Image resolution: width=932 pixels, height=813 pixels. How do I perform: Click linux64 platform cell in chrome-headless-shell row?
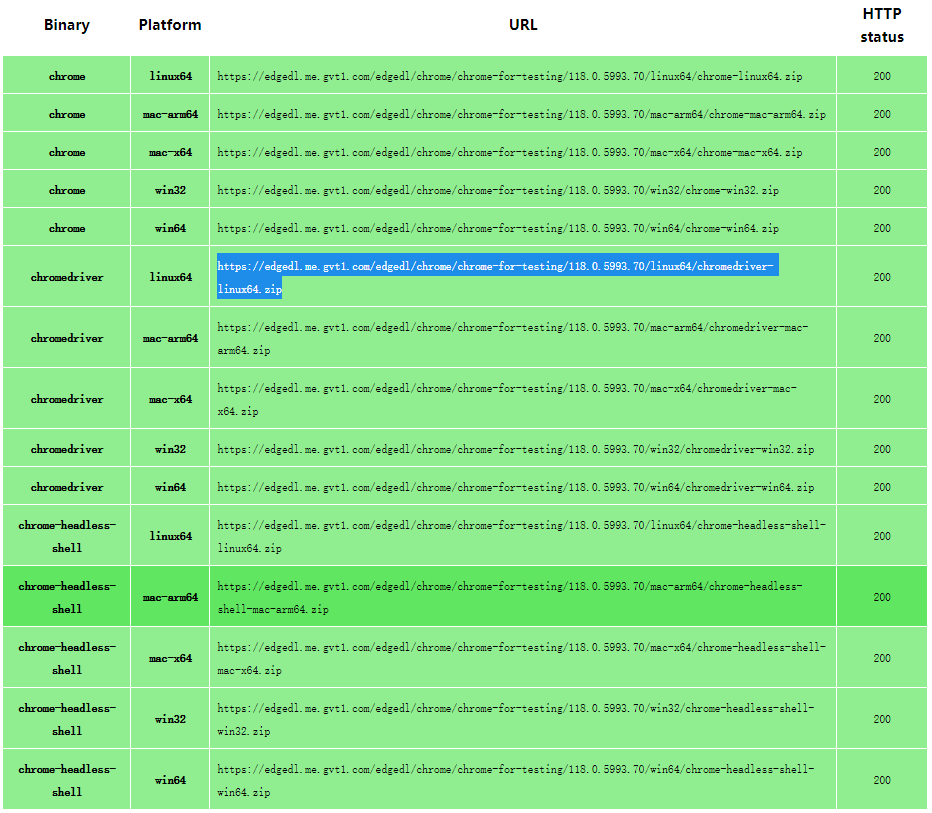tap(170, 536)
